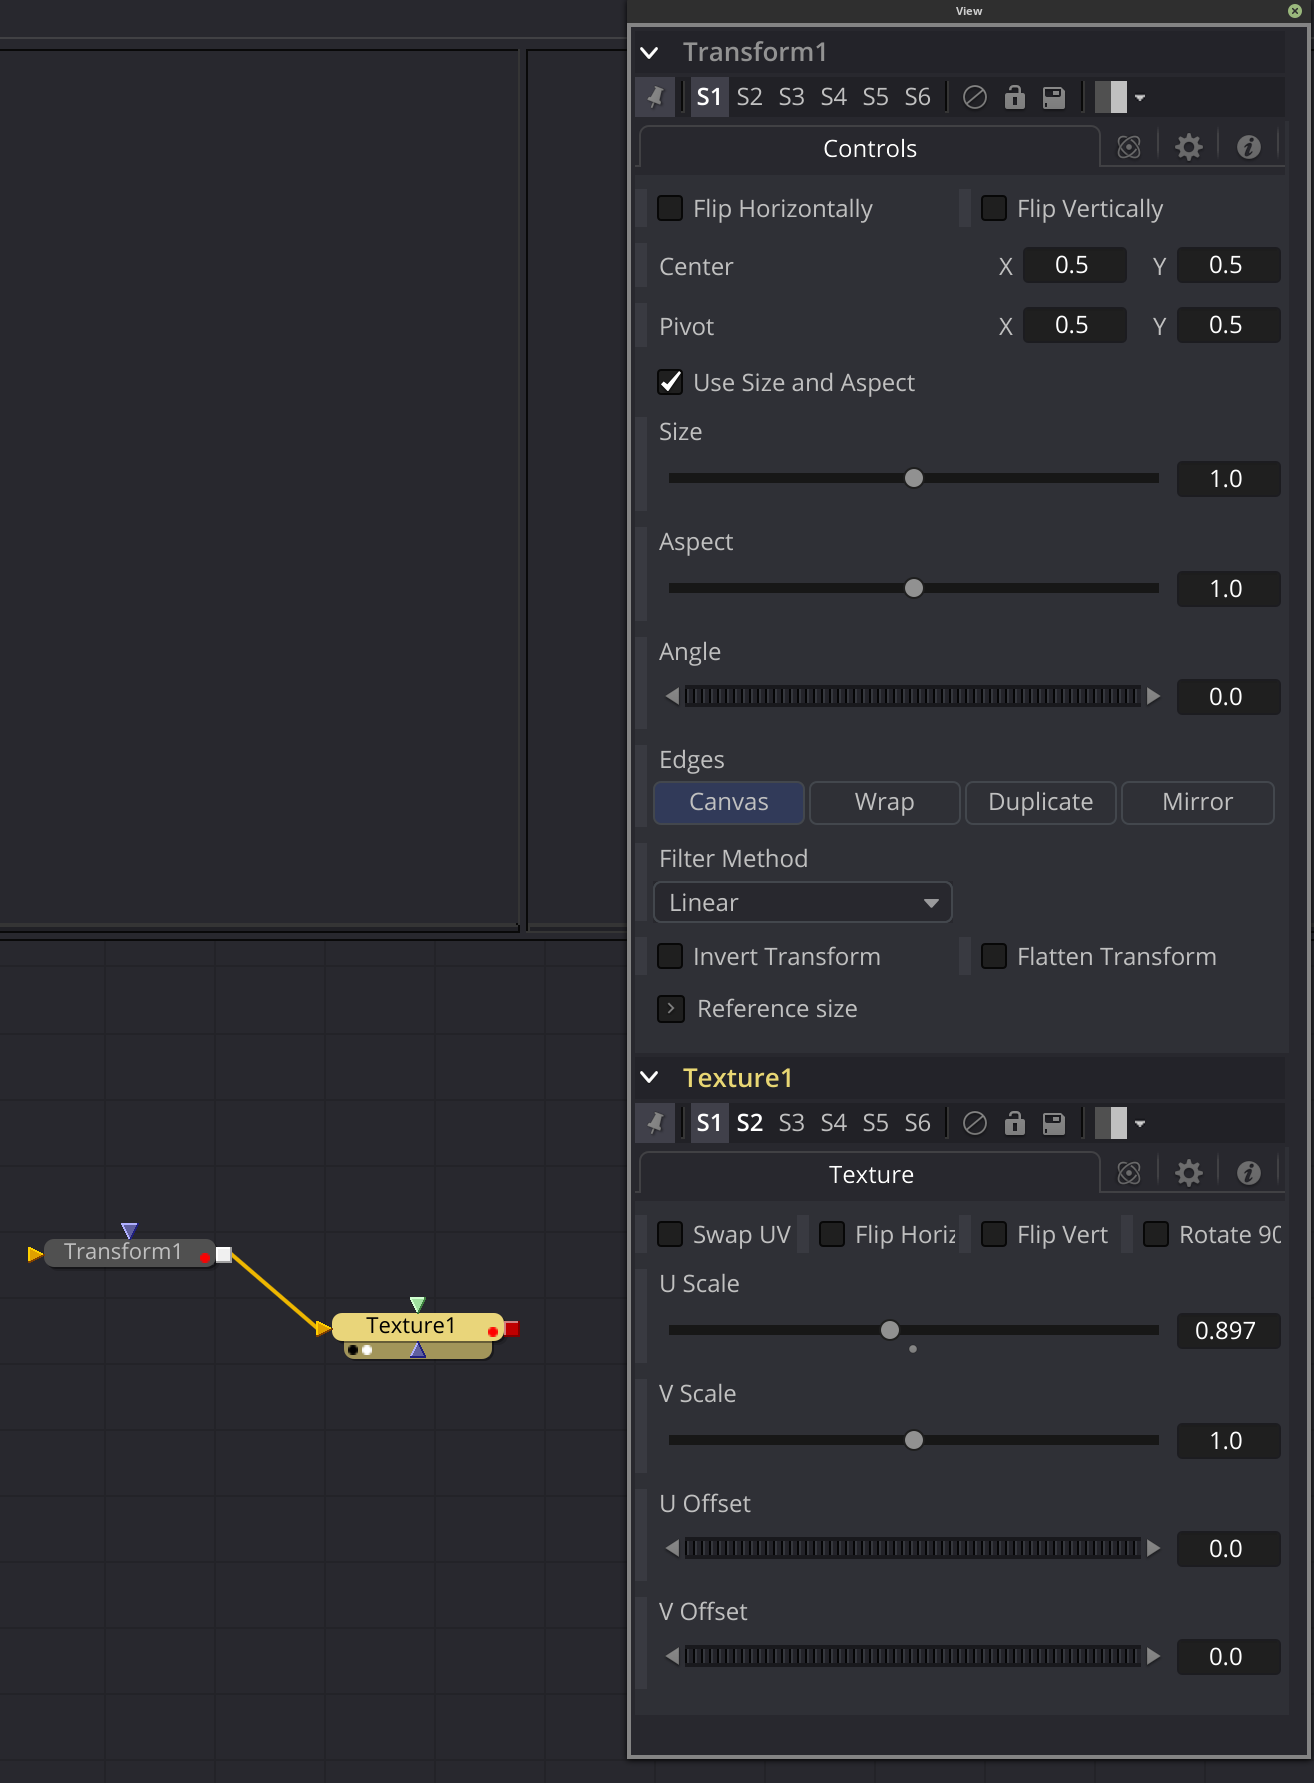Click the Angle left decrement arrow
The image size is (1314, 1783).
[x=673, y=696]
